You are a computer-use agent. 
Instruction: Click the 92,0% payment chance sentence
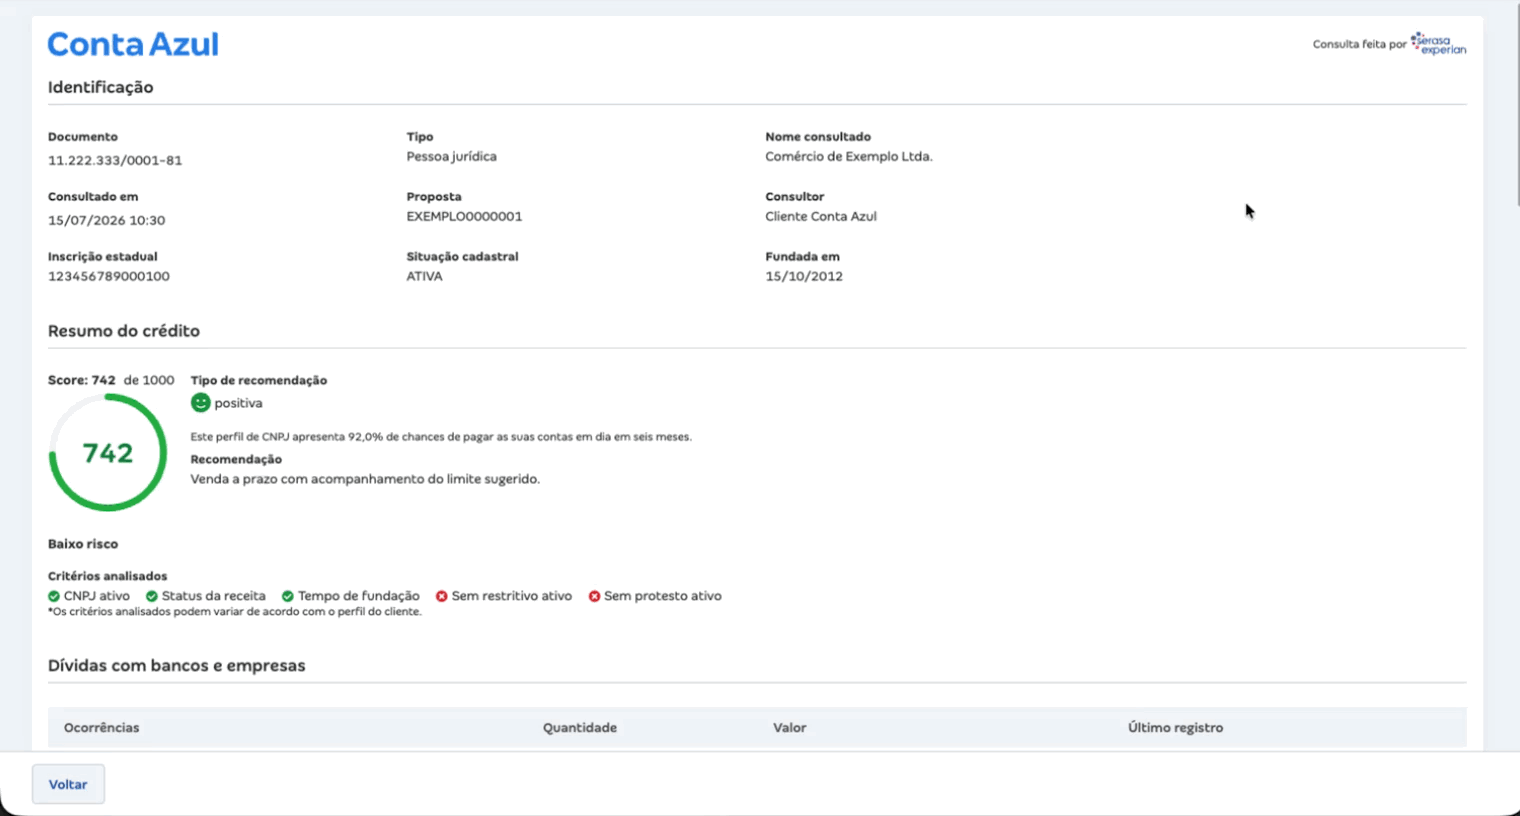(x=441, y=437)
